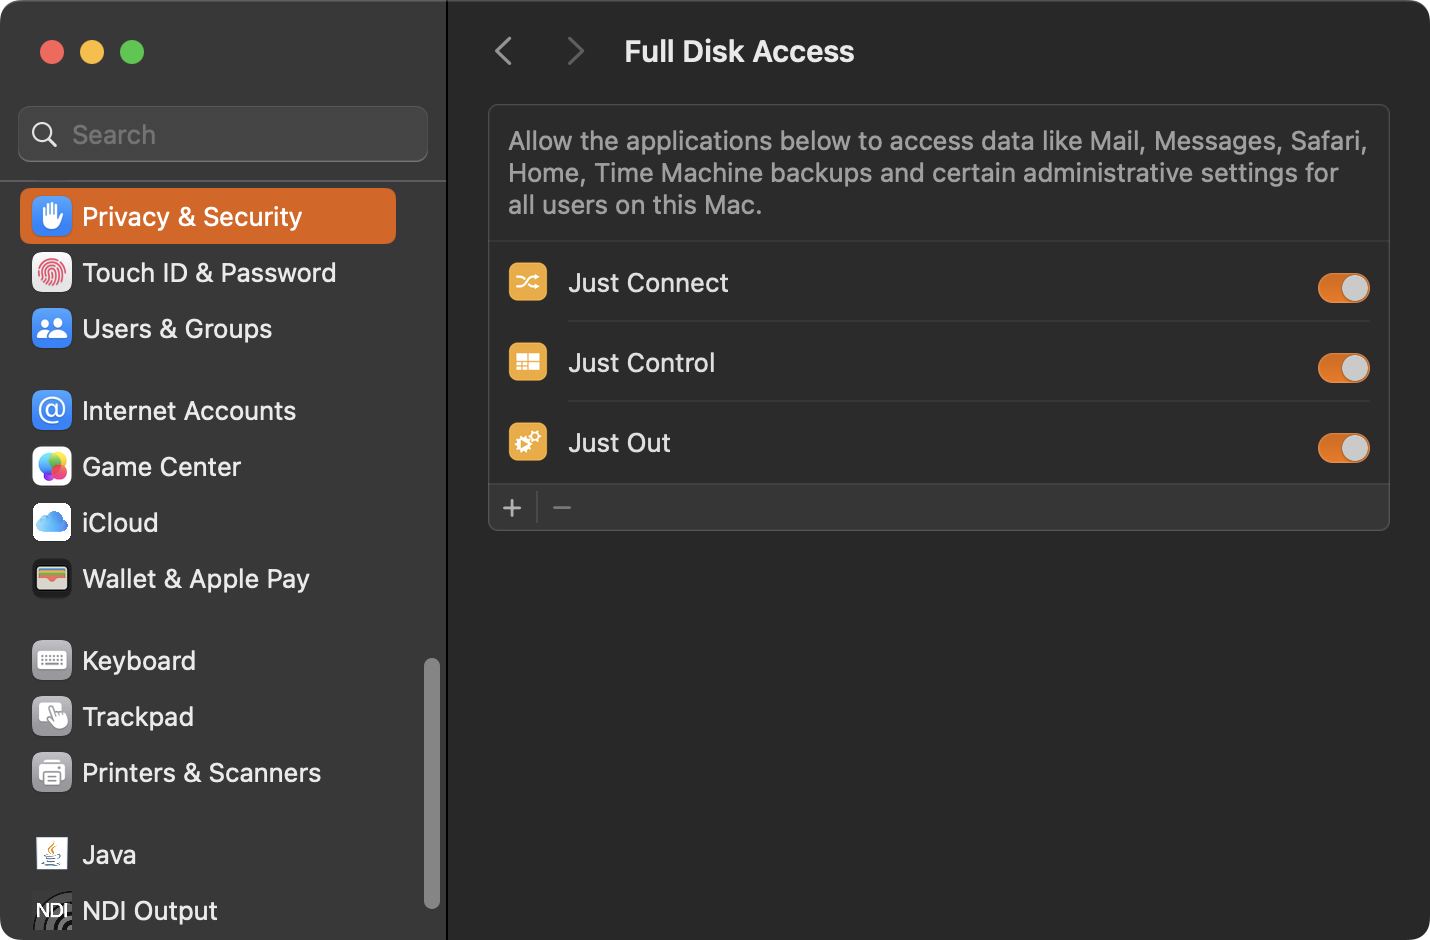Close the System Settings window
1430x940 pixels.
[x=52, y=51]
